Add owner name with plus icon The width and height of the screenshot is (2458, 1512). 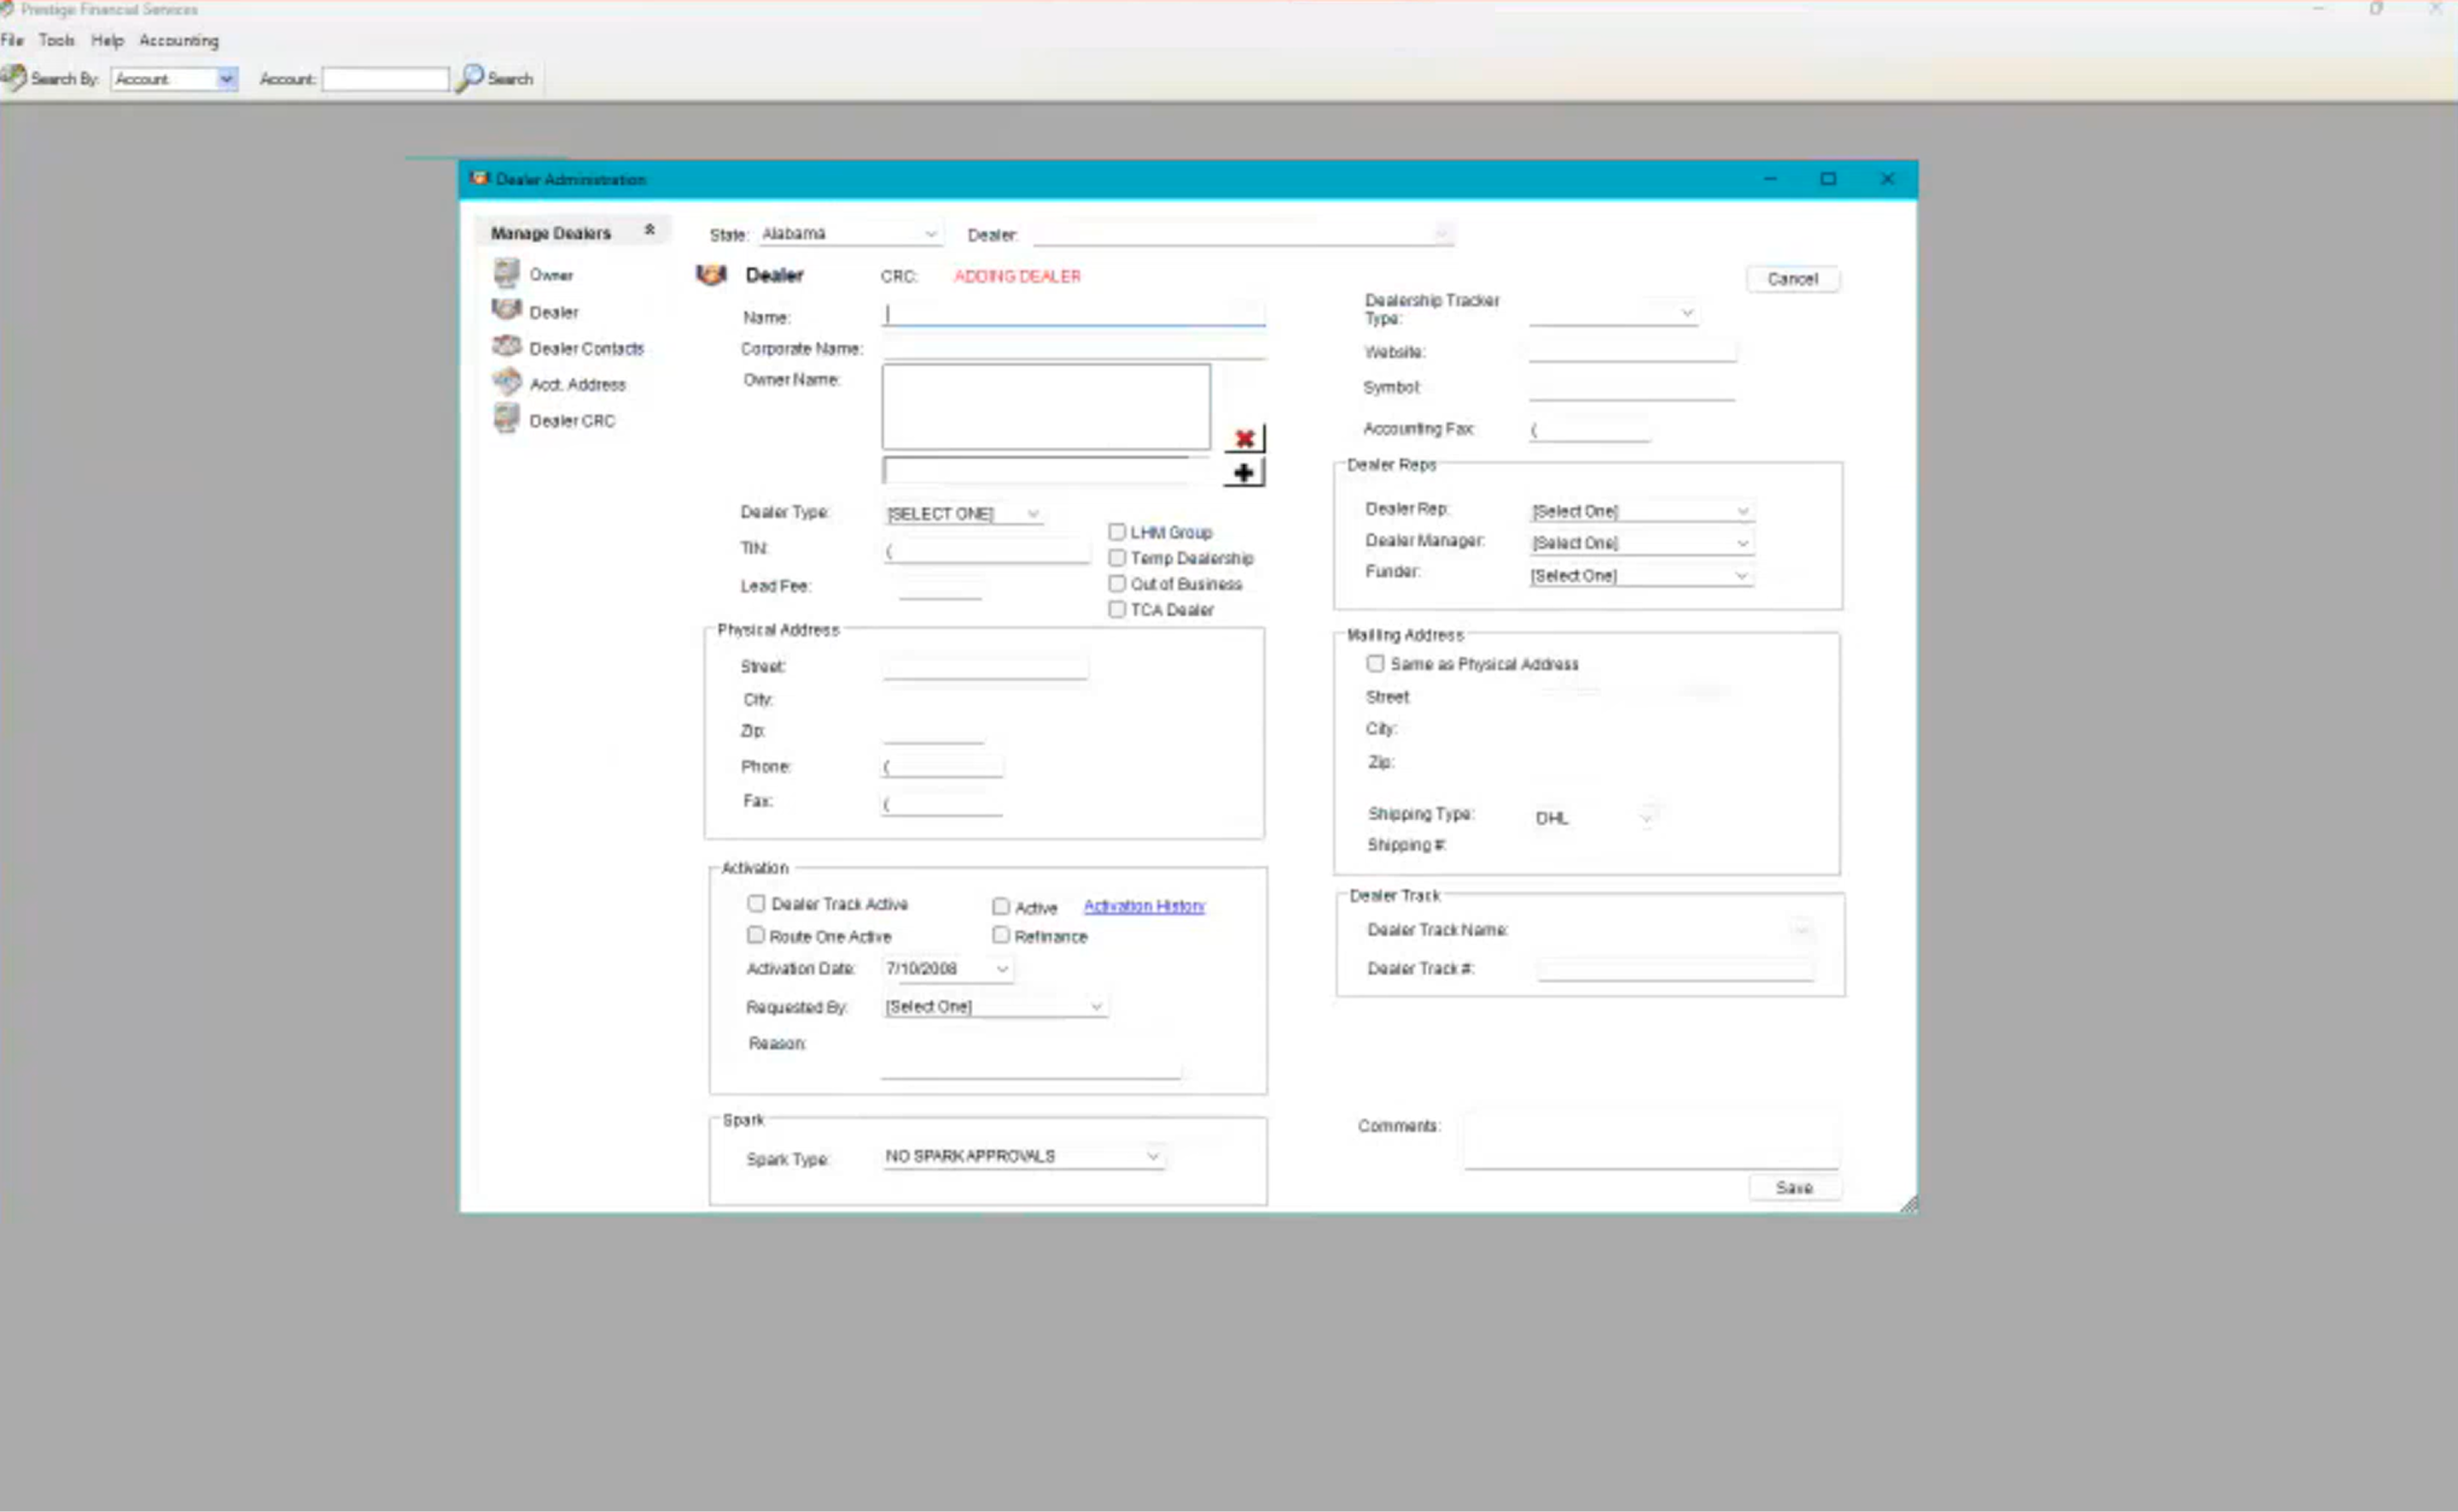pyautogui.click(x=1244, y=473)
